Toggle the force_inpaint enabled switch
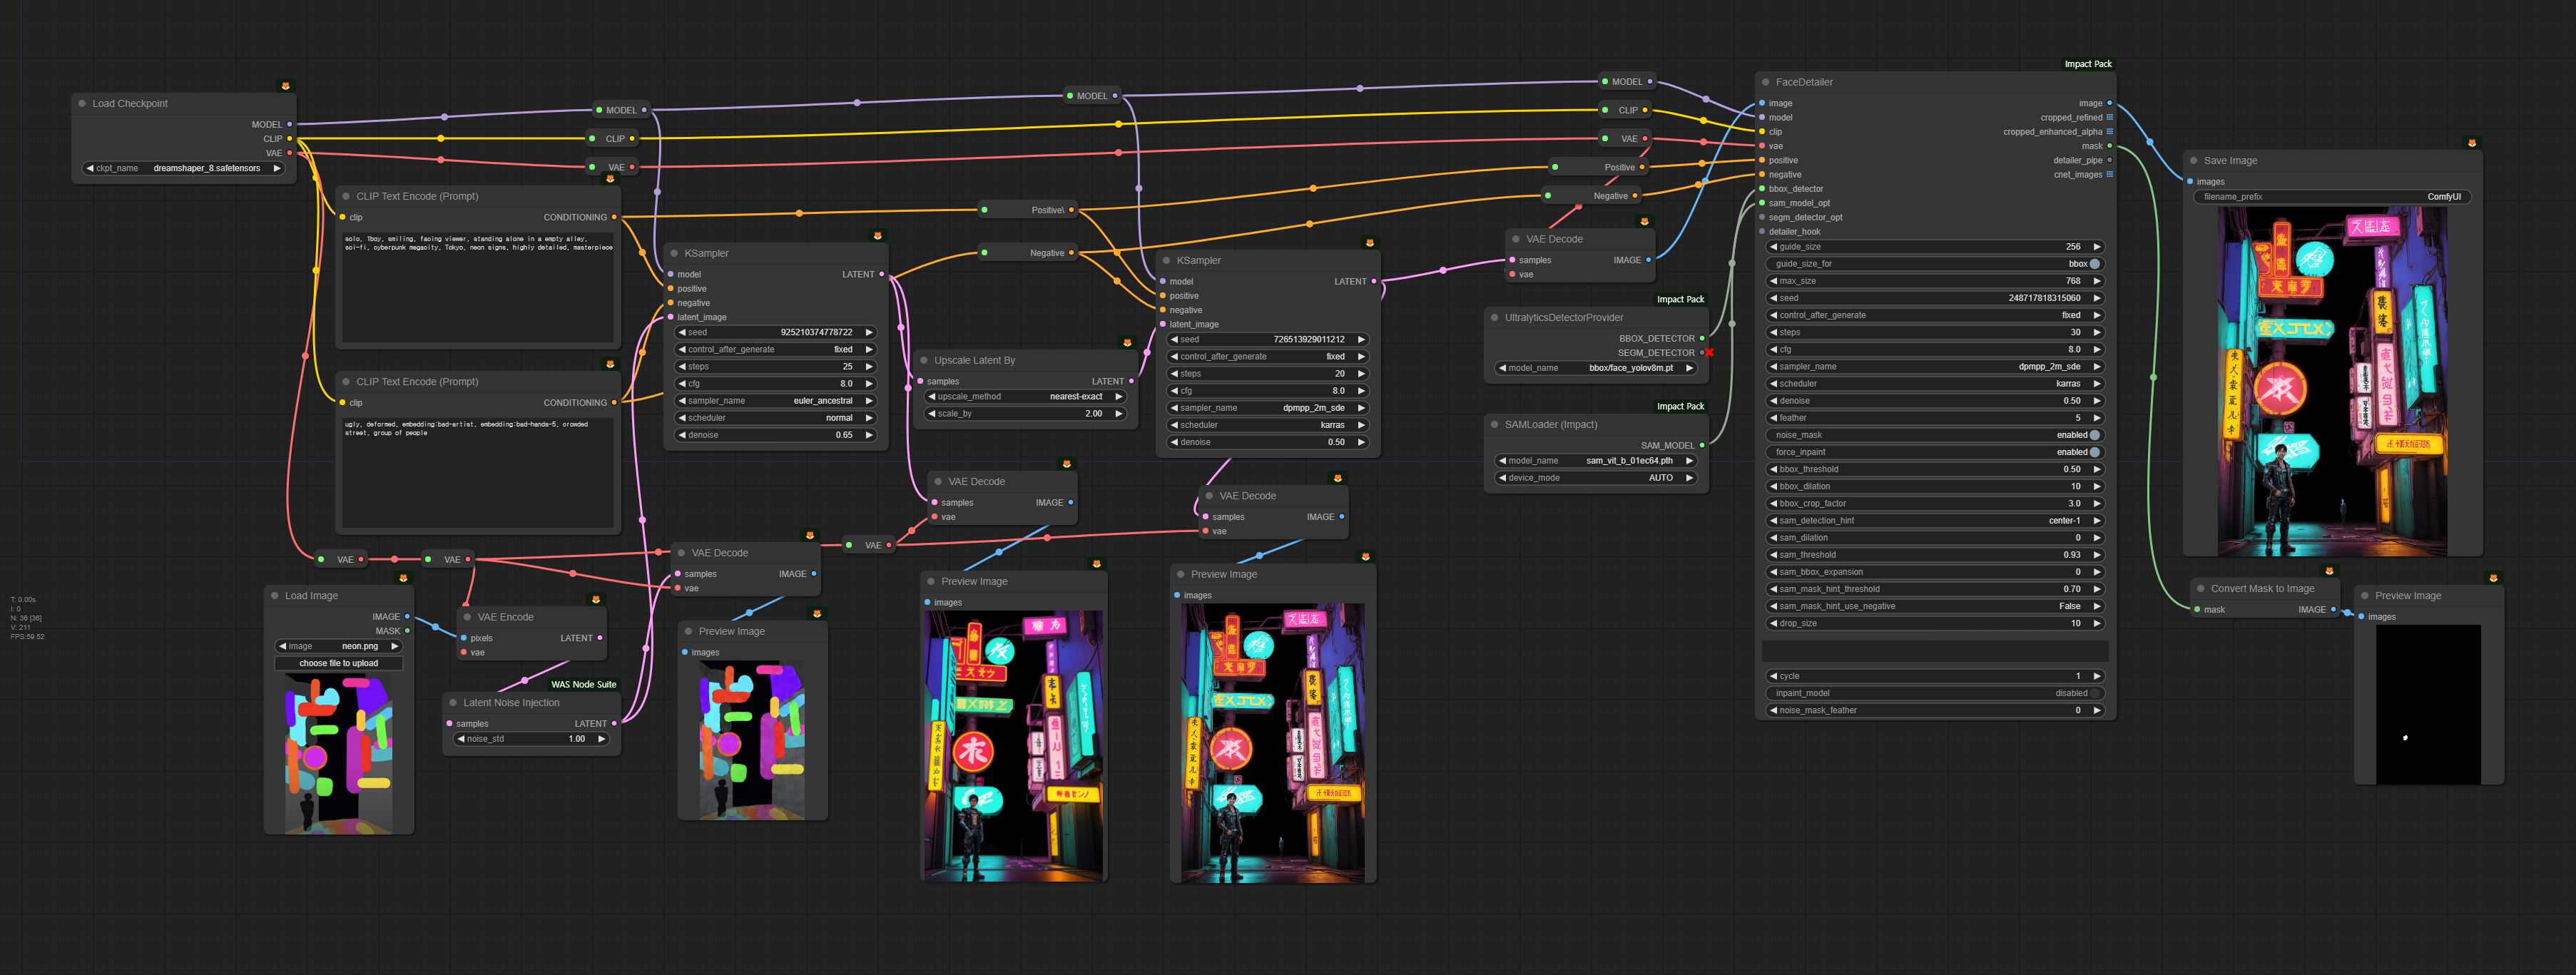 (x=2094, y=452)
